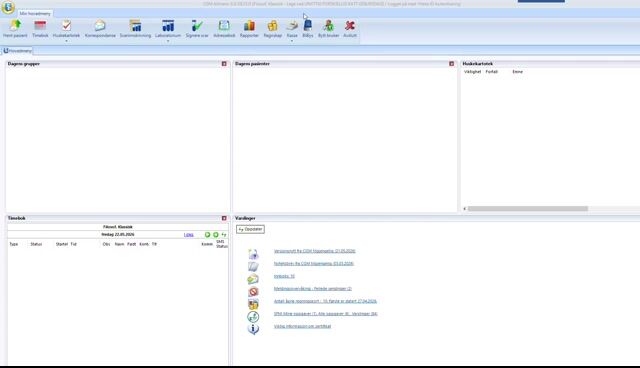This screenshot has width=640, height=368.
Task: Close the Dagens pasienter panel
Action: coord(451,64)
